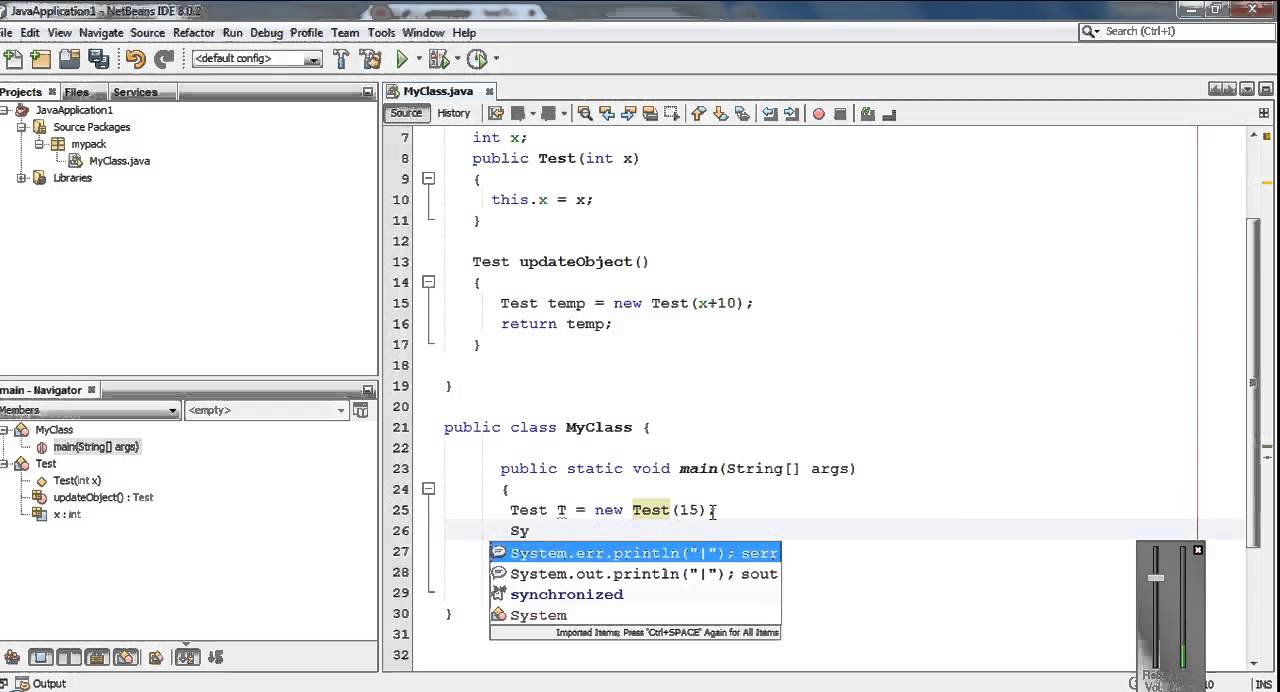Click the Shift Line Right icon
This screenshot has width=1280, height=692.
791,113
